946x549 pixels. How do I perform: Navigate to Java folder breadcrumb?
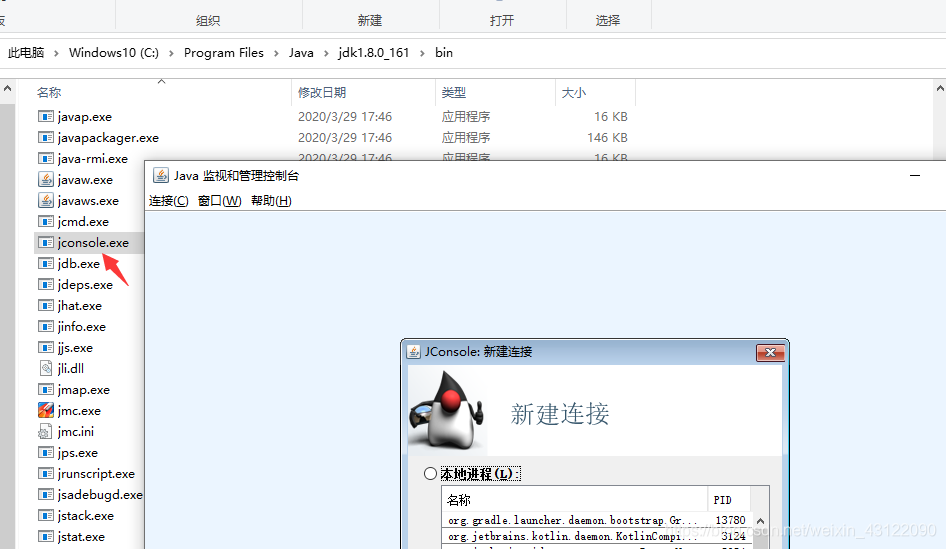[301, 53]
